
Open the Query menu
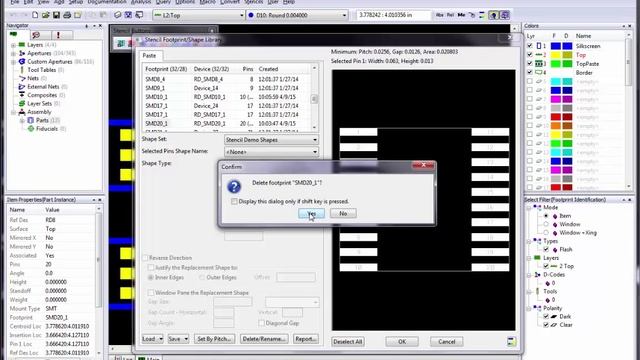[x=163, y=2]
